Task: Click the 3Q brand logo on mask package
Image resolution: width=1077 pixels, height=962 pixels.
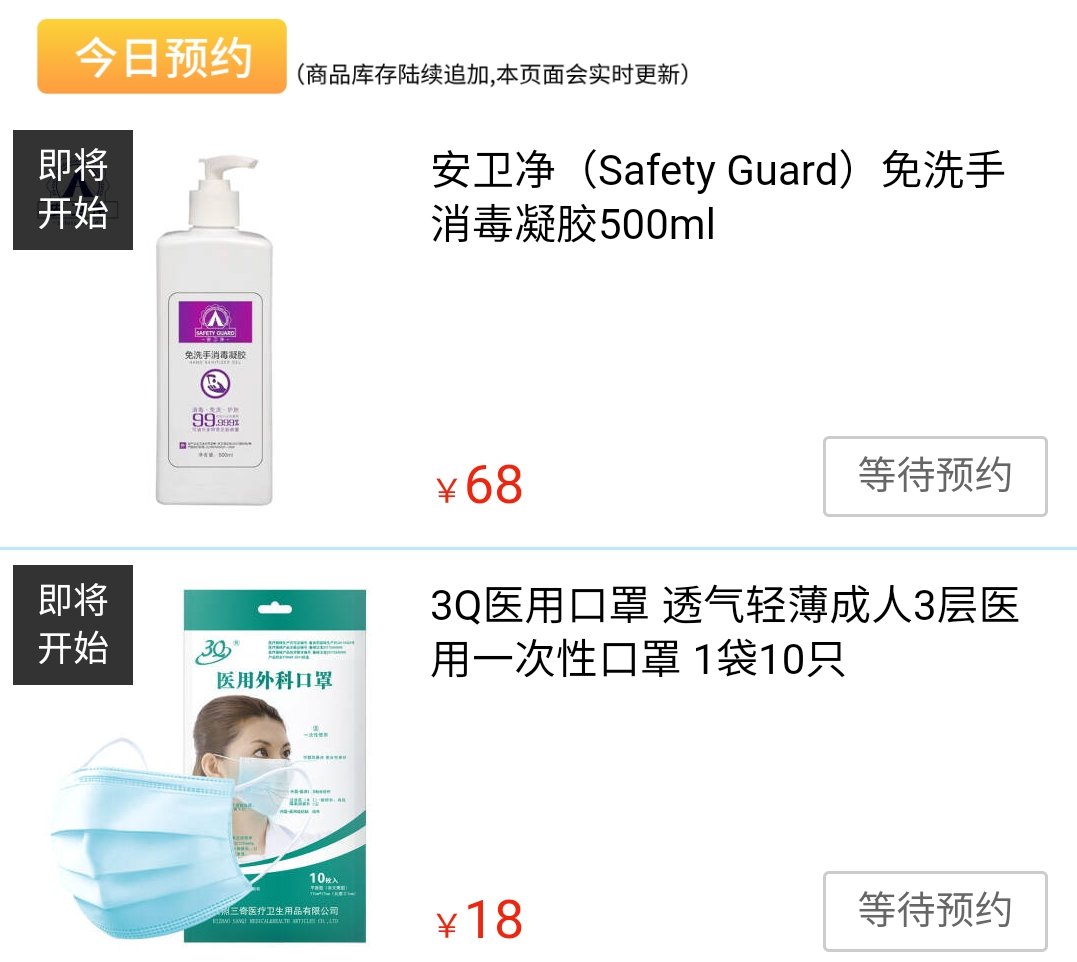Action: point(216,651)
